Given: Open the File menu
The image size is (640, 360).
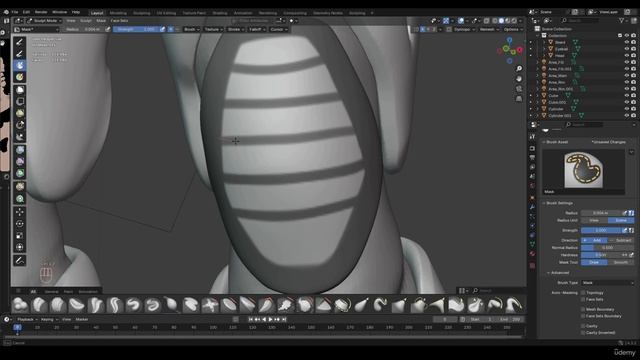Looking at the screenshot, I should pyautogui.click(x=15, y=12).
